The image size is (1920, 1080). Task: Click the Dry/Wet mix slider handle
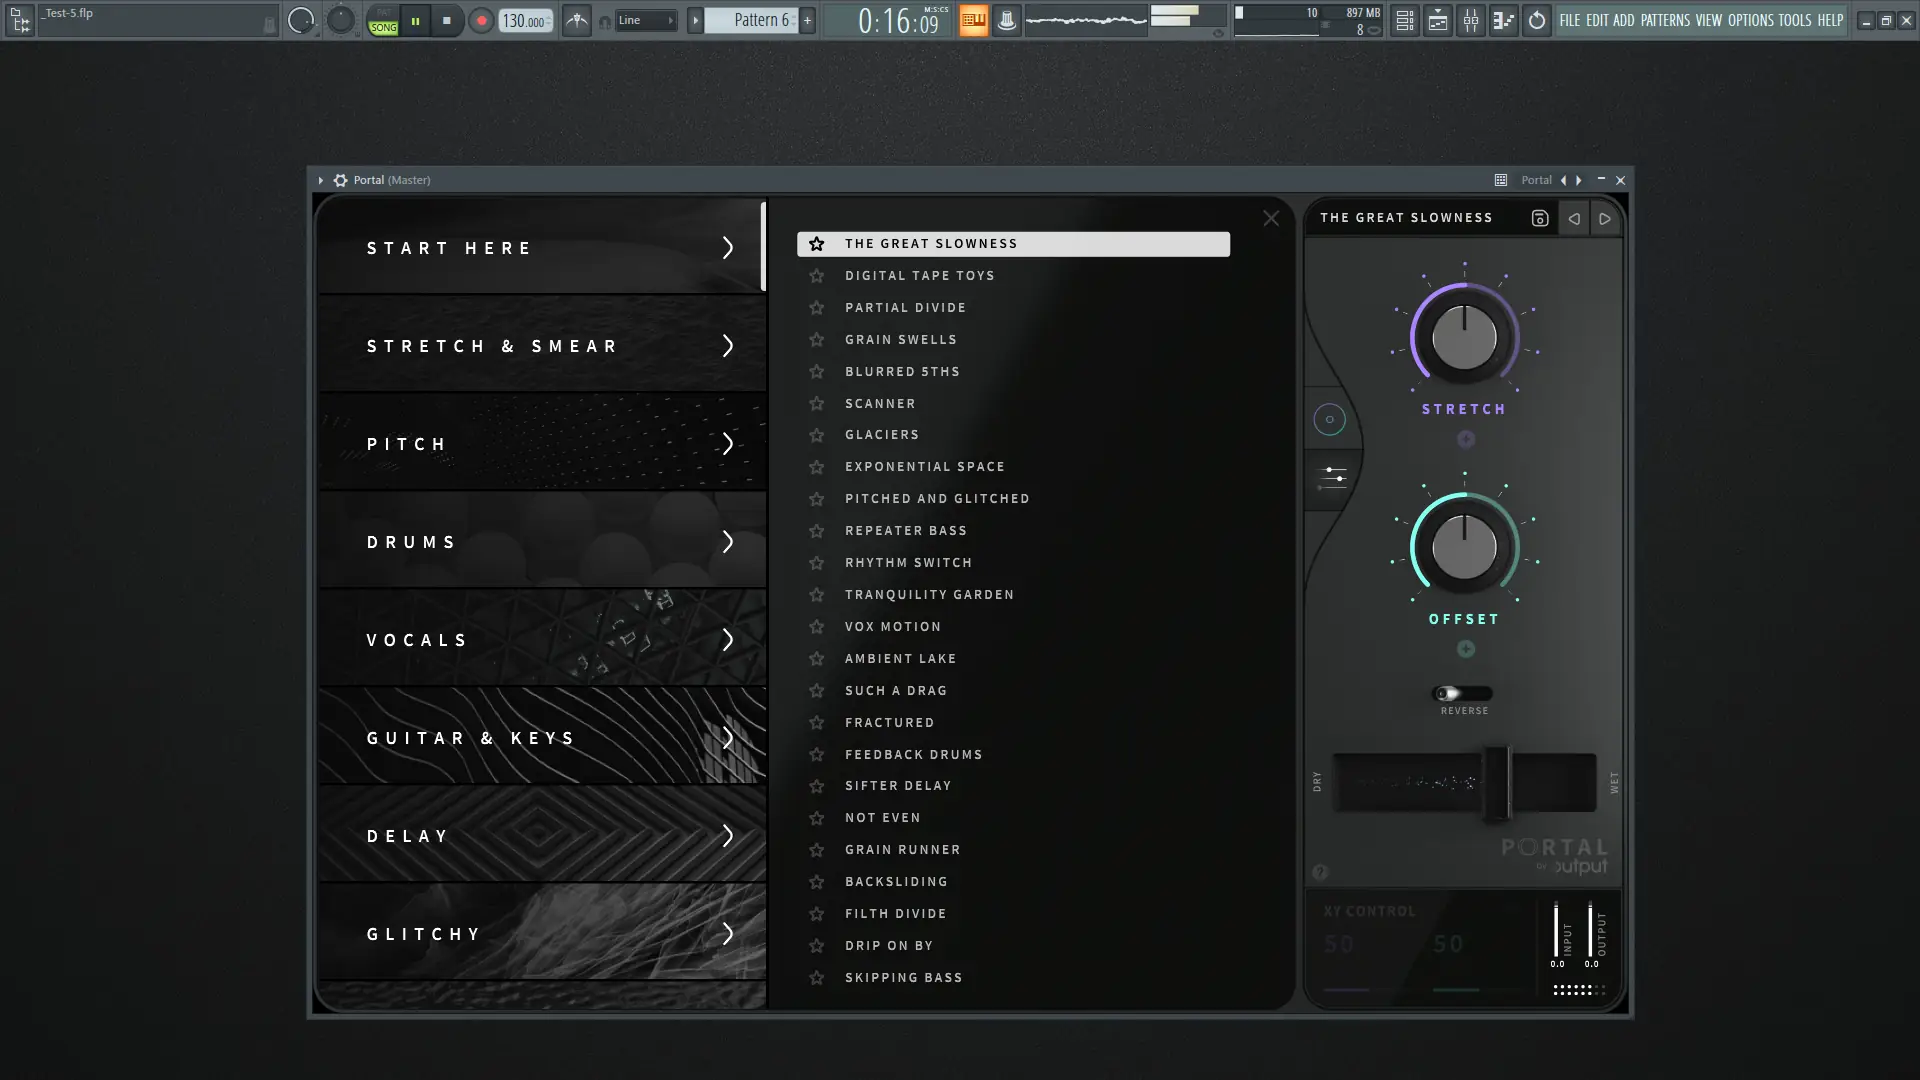pyautogui.click(x=1496, y=782)
